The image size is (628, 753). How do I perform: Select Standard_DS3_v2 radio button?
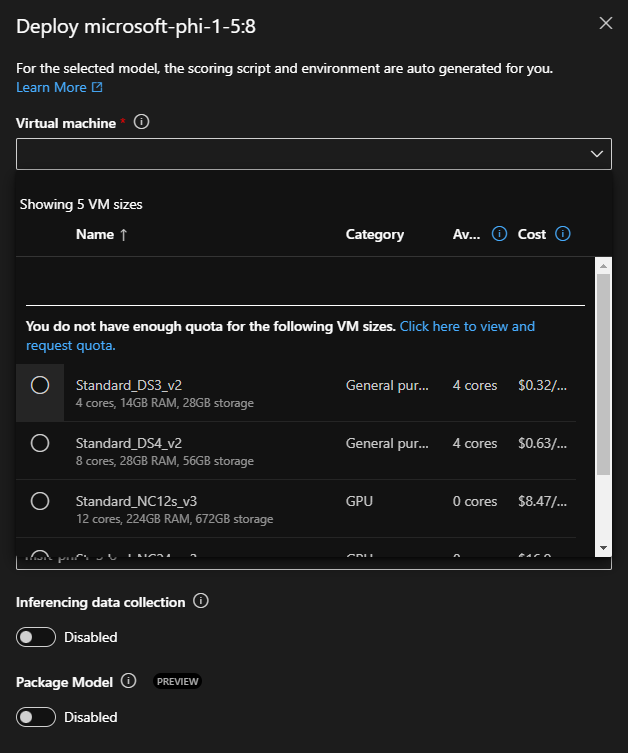click(40, 385)
